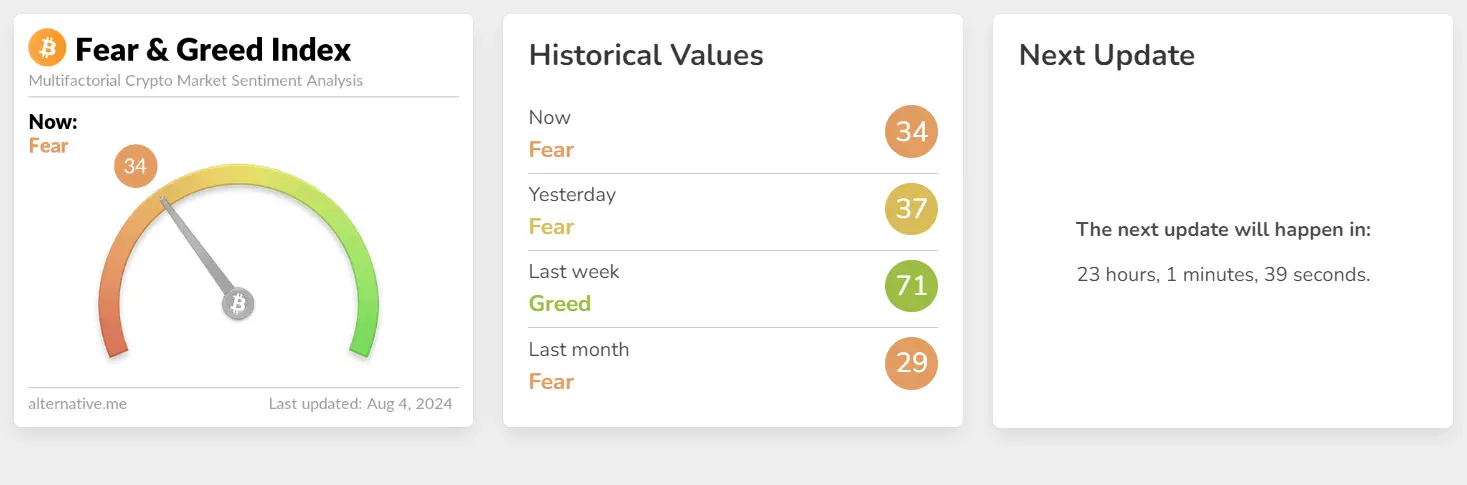Select the Last week row label
Viewport: 1467px width, 485px height.
click(574, 271)
